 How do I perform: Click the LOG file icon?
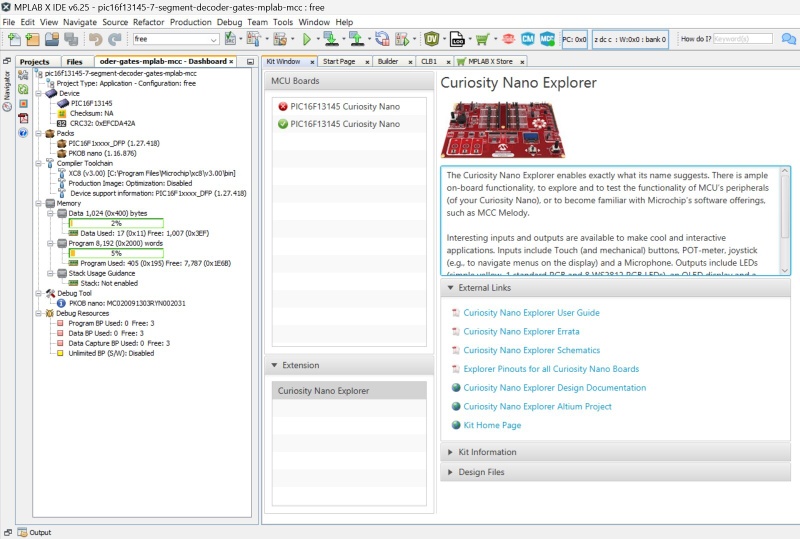457,39
